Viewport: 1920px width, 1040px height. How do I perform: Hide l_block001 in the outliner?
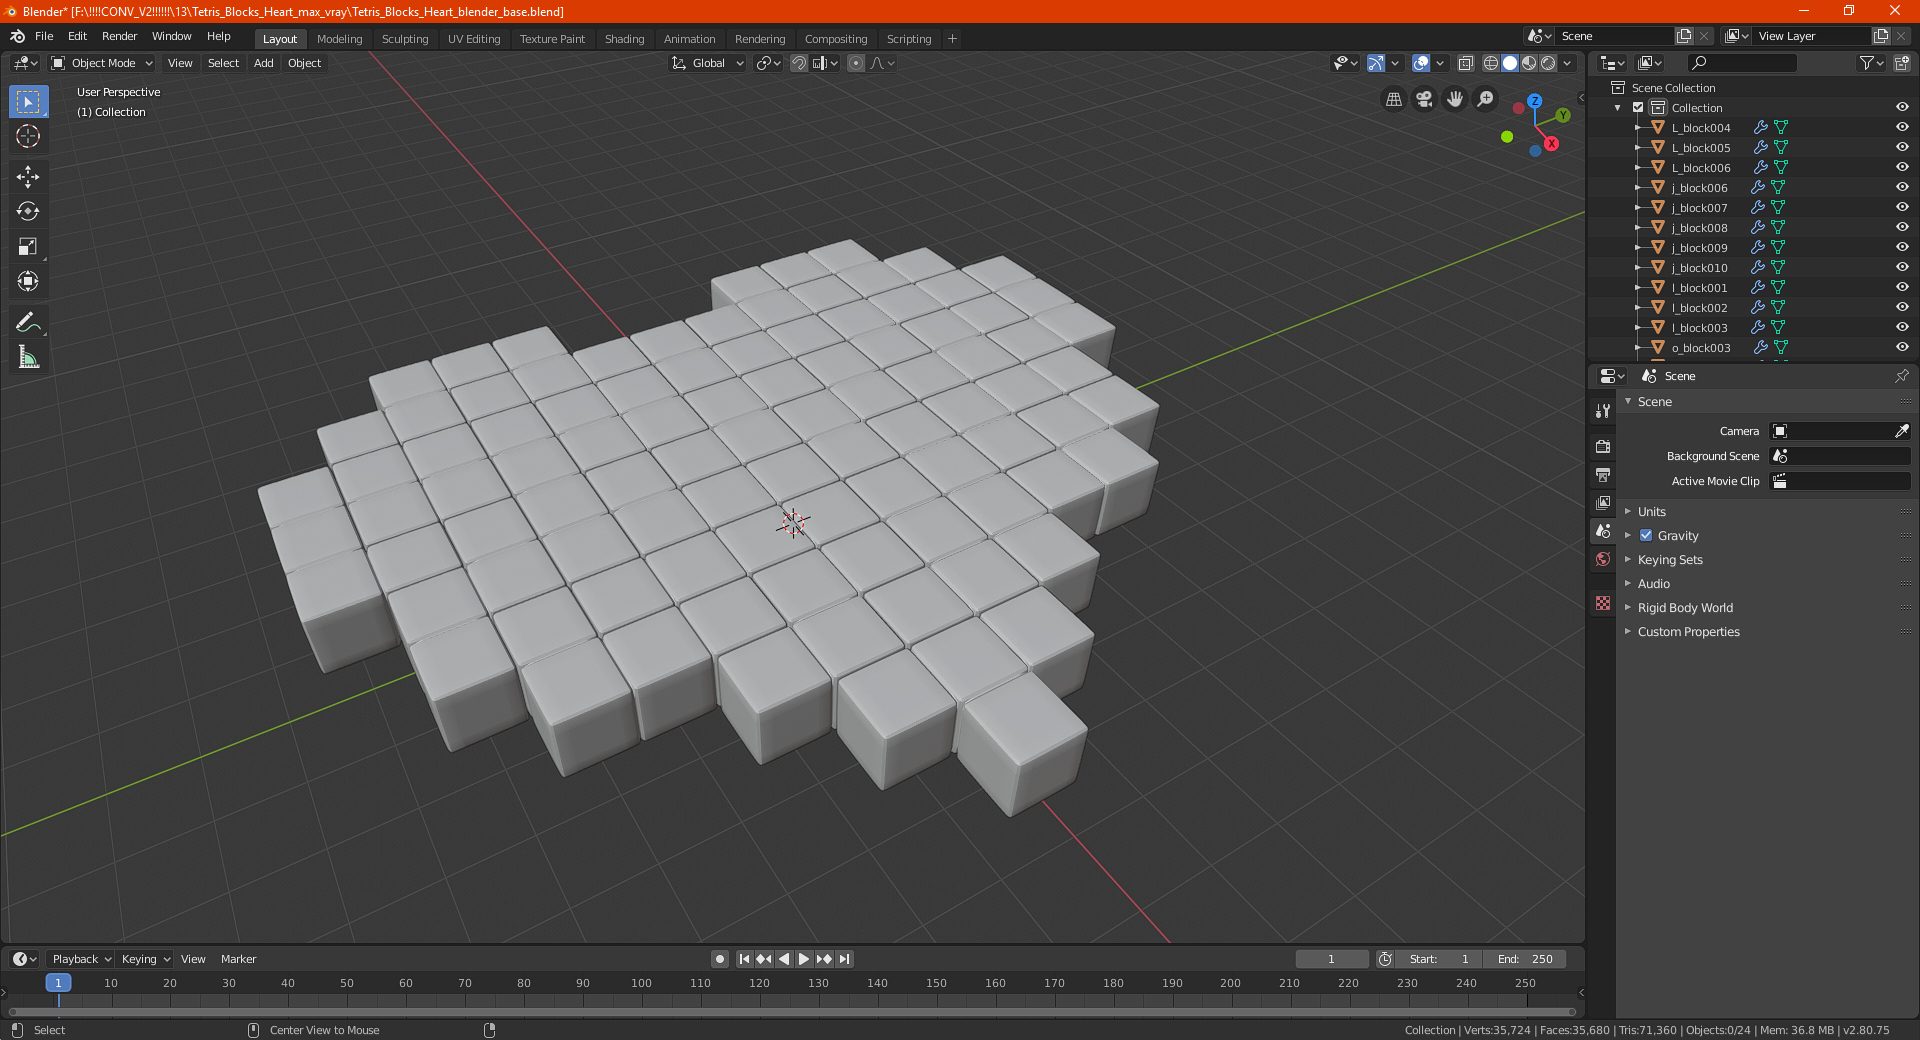(x=1902, y=287)
